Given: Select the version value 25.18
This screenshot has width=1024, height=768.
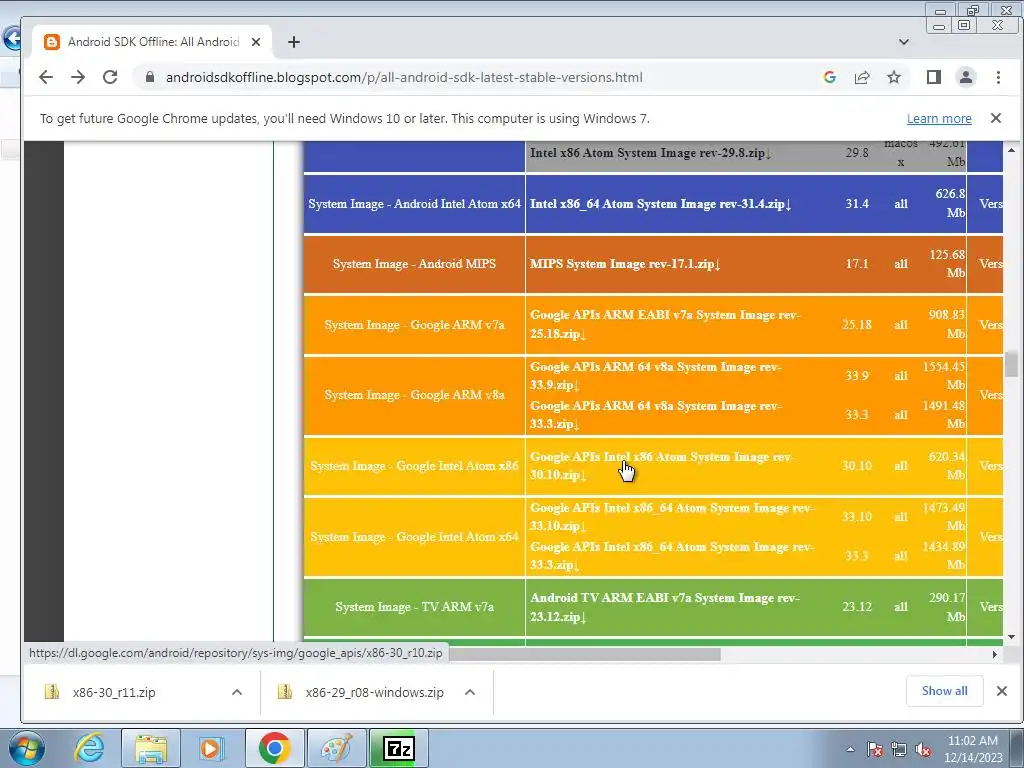Looking at the screenshot, I should tap(857, 325).
